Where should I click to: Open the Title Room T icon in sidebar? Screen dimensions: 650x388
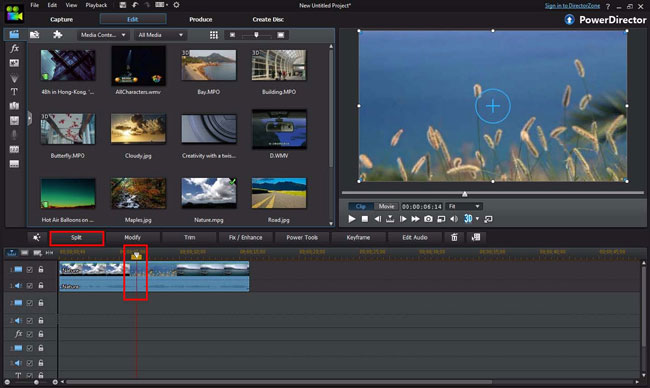(14, 92)
